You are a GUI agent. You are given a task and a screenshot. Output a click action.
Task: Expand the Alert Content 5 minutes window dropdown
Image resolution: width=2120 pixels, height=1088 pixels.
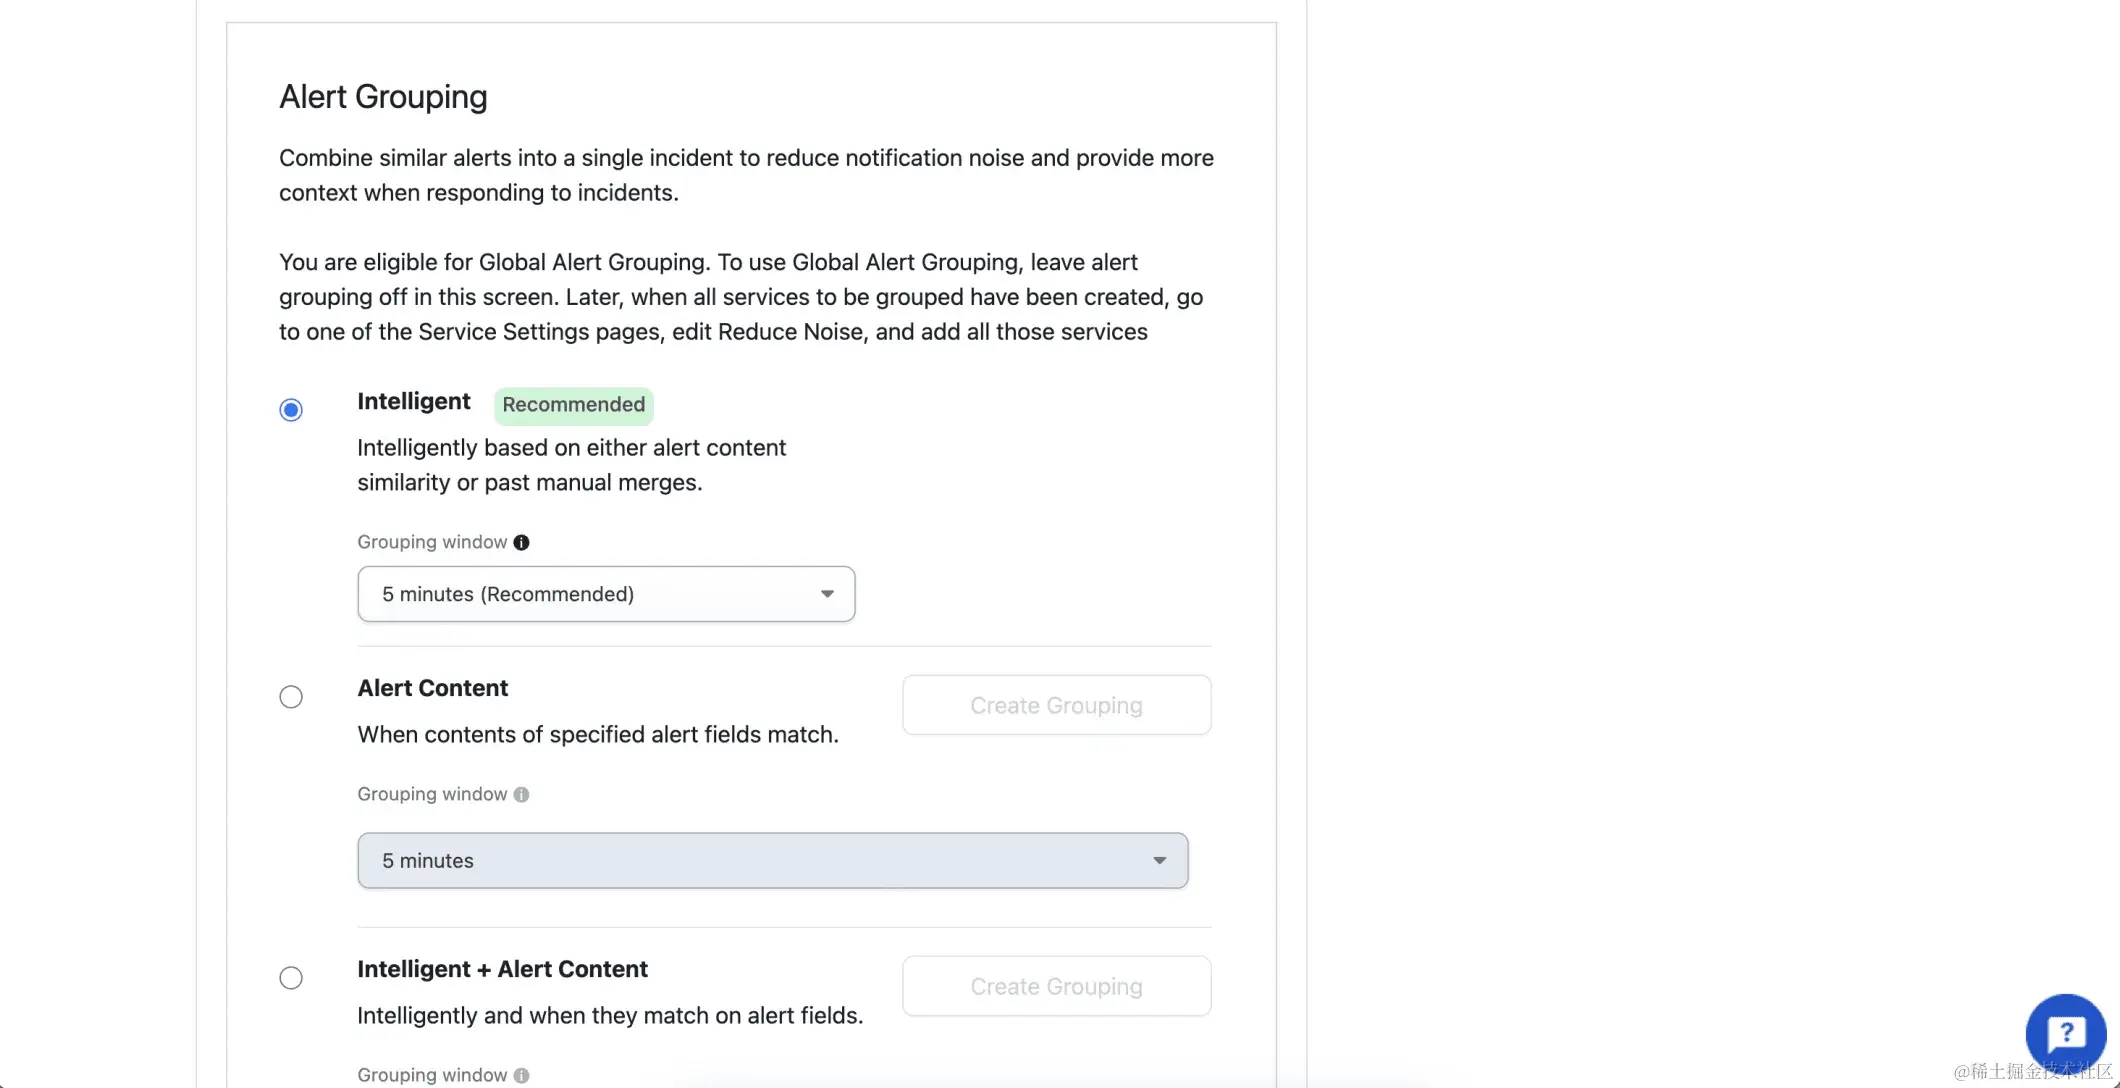click(x=773, y=861)
